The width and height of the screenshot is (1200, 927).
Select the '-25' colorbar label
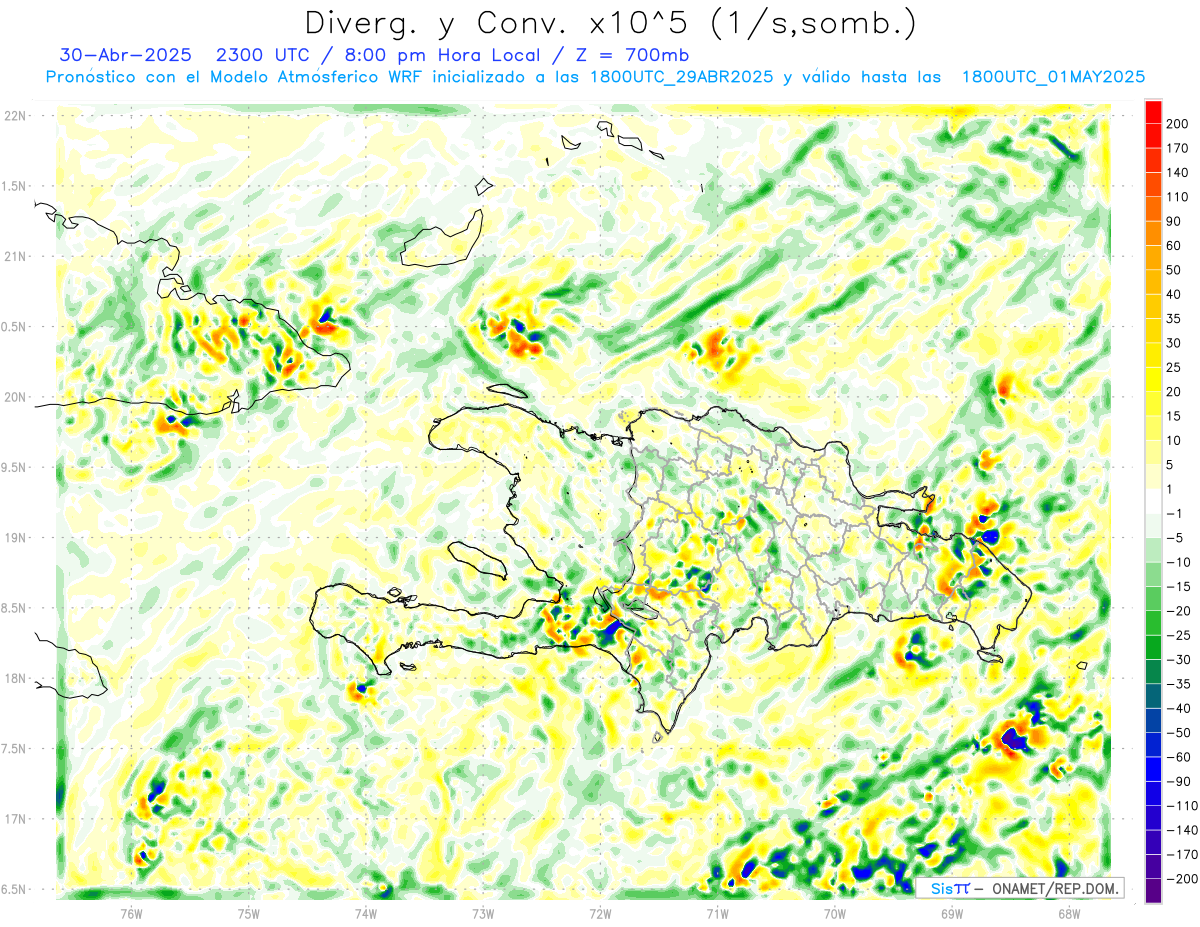(1180, 635)
